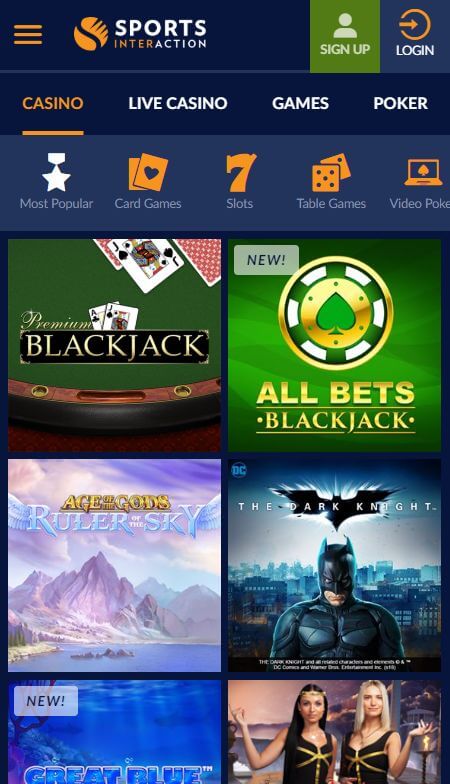Image resolution: width=450 pixels, height=784 pixels.
Task: Click the Sports Interaction logo
Action: point(140,34)
